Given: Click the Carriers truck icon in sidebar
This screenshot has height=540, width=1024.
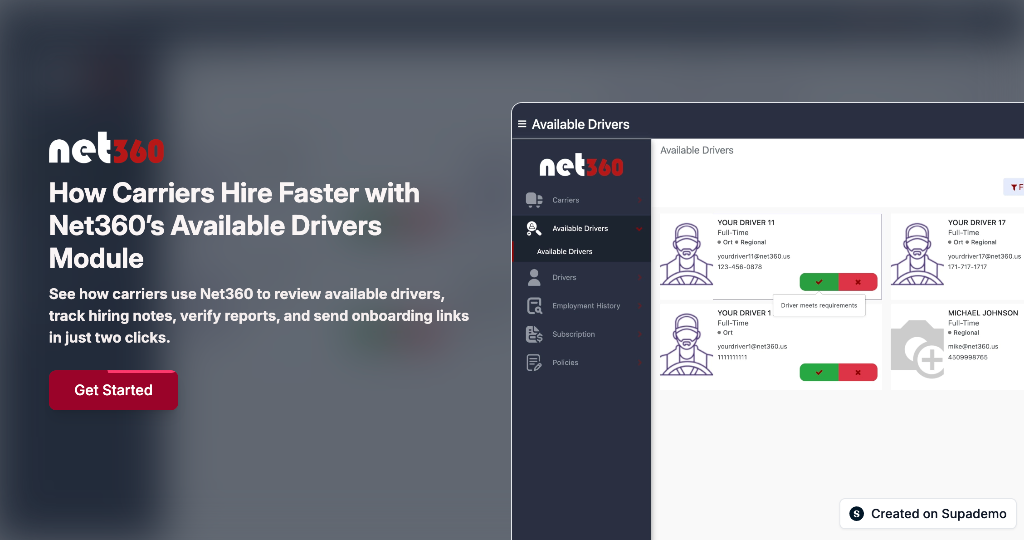Looking at the screenshot, I should tap(534, 200).
